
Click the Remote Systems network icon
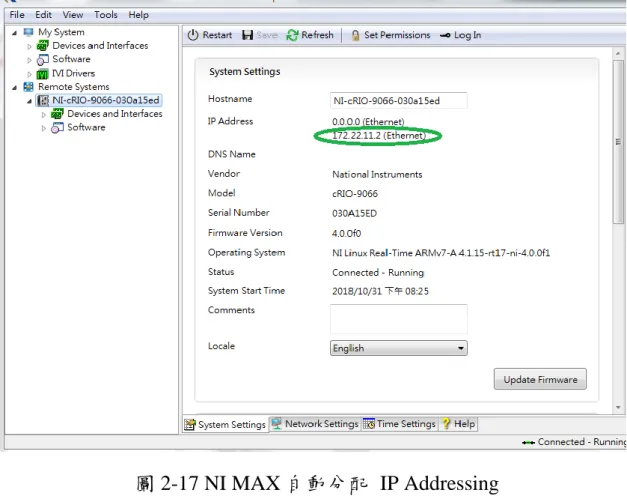pos(28,87)
